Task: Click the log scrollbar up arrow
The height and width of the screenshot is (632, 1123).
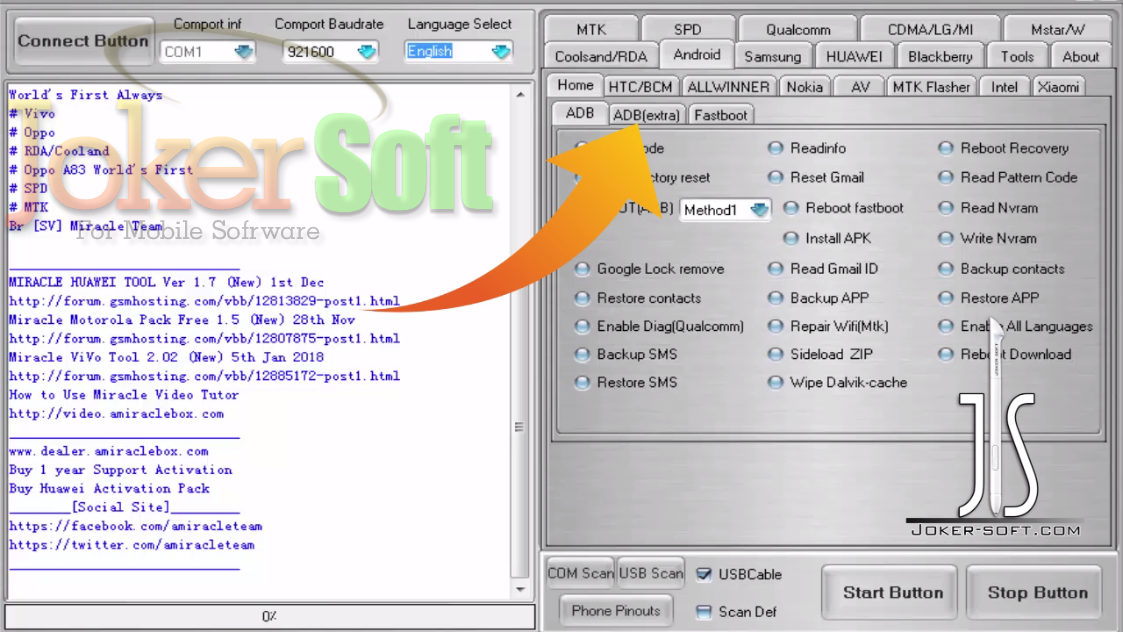Action: click(520, 95)
